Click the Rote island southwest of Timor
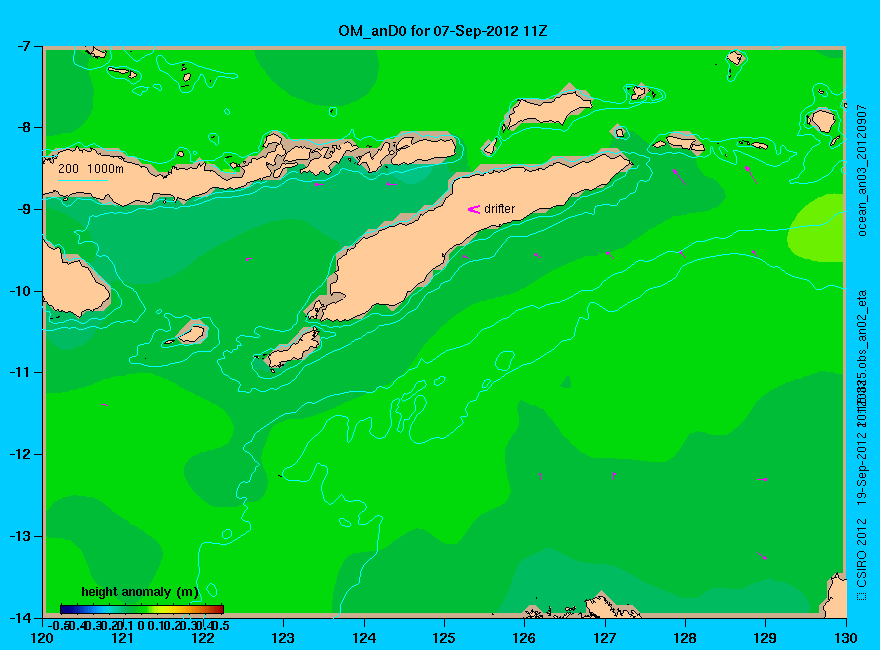 [x=293, y=348]
